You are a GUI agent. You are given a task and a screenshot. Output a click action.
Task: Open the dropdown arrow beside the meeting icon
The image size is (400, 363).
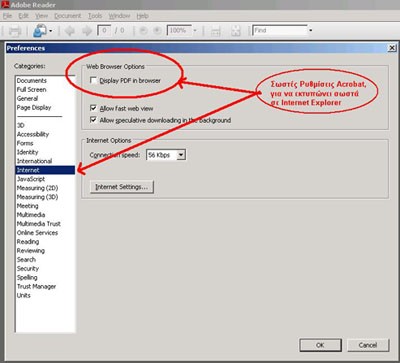pyautogui.click(x=51, y=31)
